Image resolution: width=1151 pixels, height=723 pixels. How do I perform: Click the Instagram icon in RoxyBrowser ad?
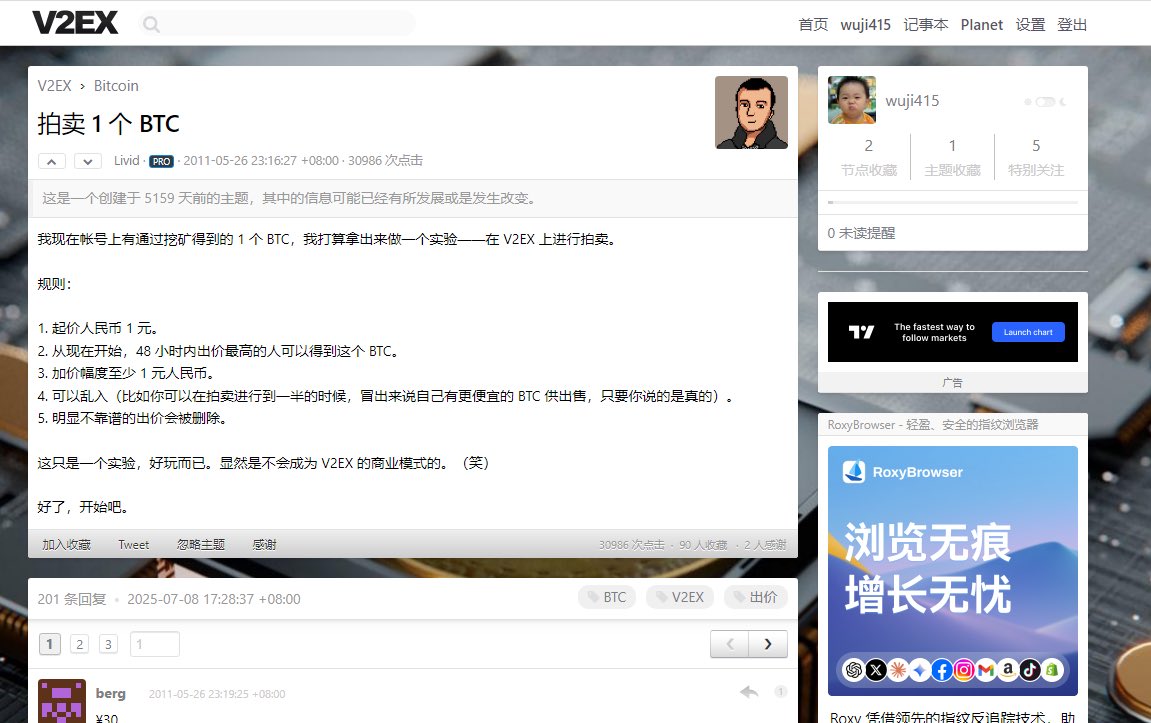click(964, 669)
